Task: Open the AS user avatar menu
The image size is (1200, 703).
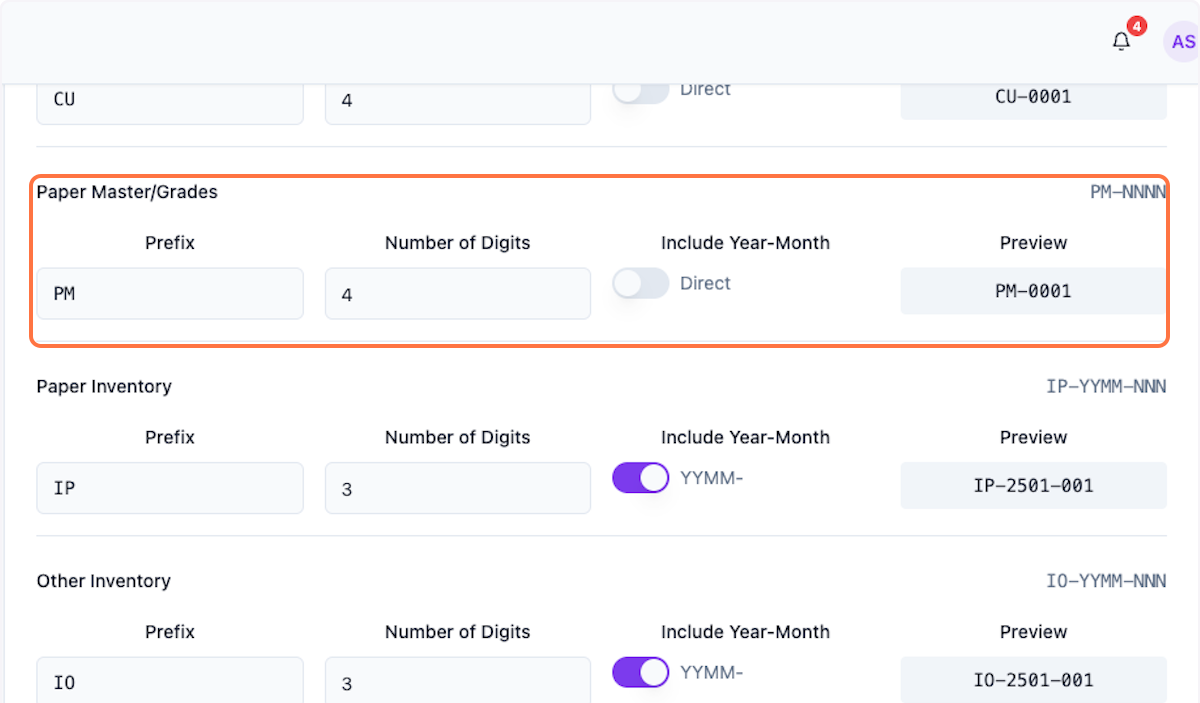Action: (x=1182, y=42)
